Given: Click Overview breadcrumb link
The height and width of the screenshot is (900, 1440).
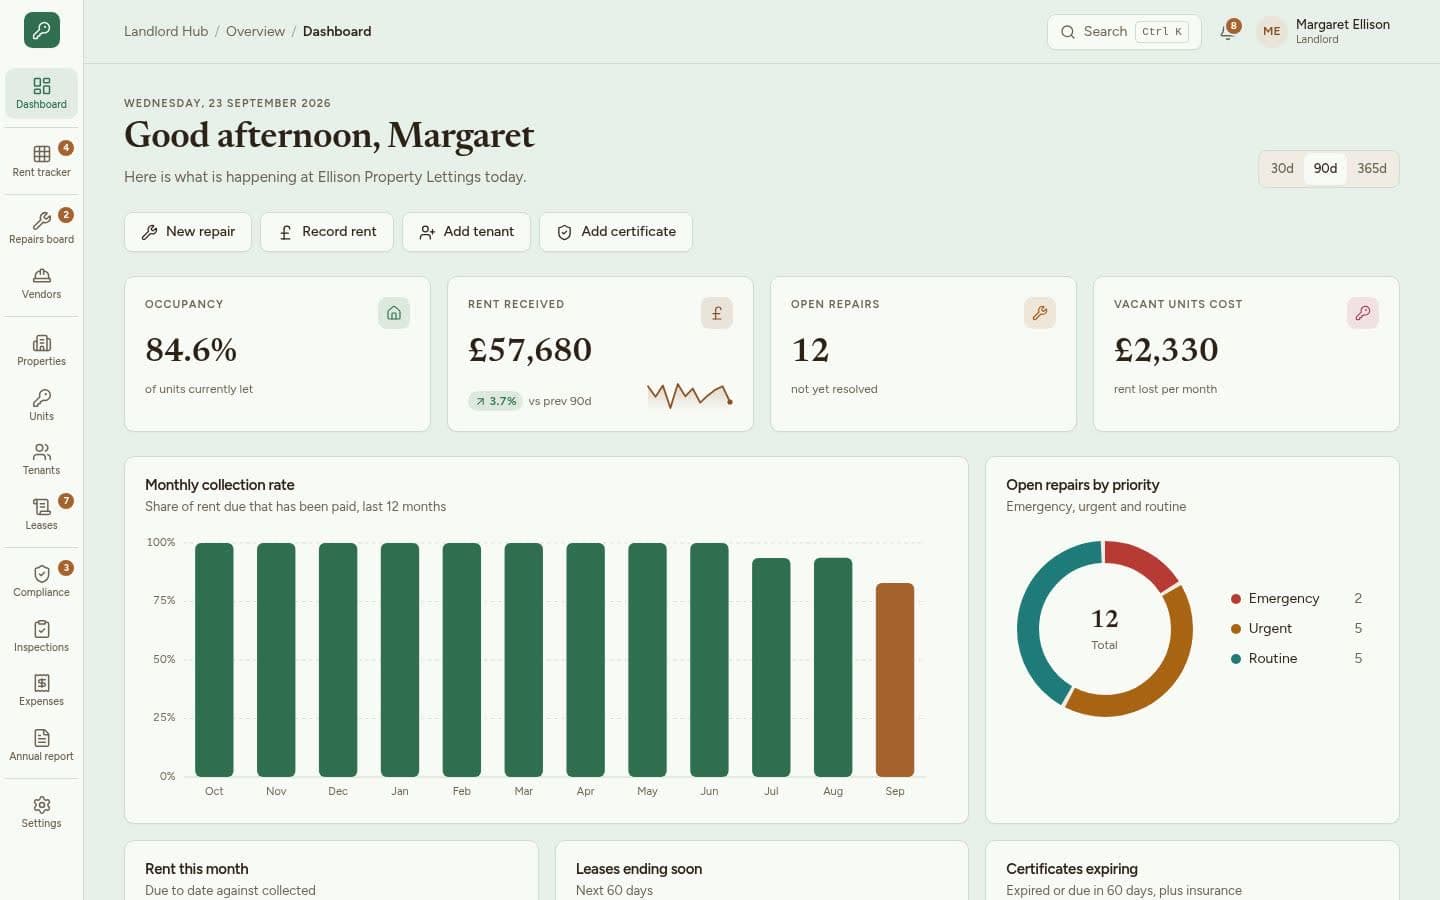Looking at the screenshot, I should pyautogui.click(x=255, y=31).
